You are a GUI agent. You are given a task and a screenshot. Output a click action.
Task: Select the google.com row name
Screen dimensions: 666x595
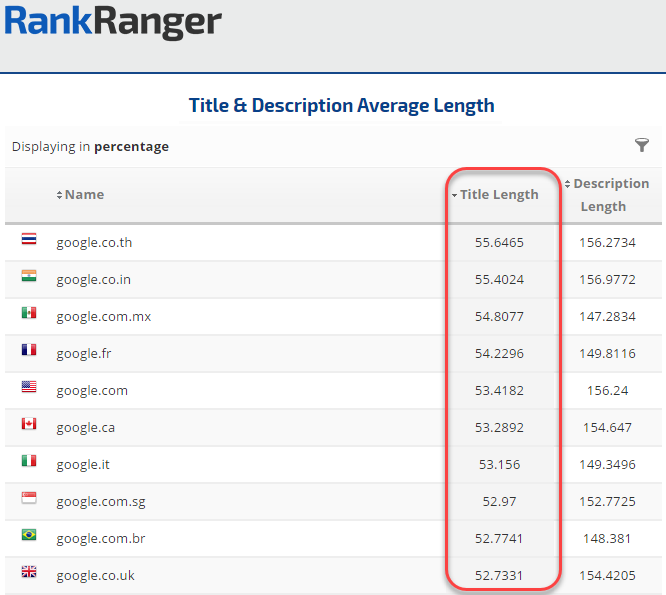(x=92, y=390)
